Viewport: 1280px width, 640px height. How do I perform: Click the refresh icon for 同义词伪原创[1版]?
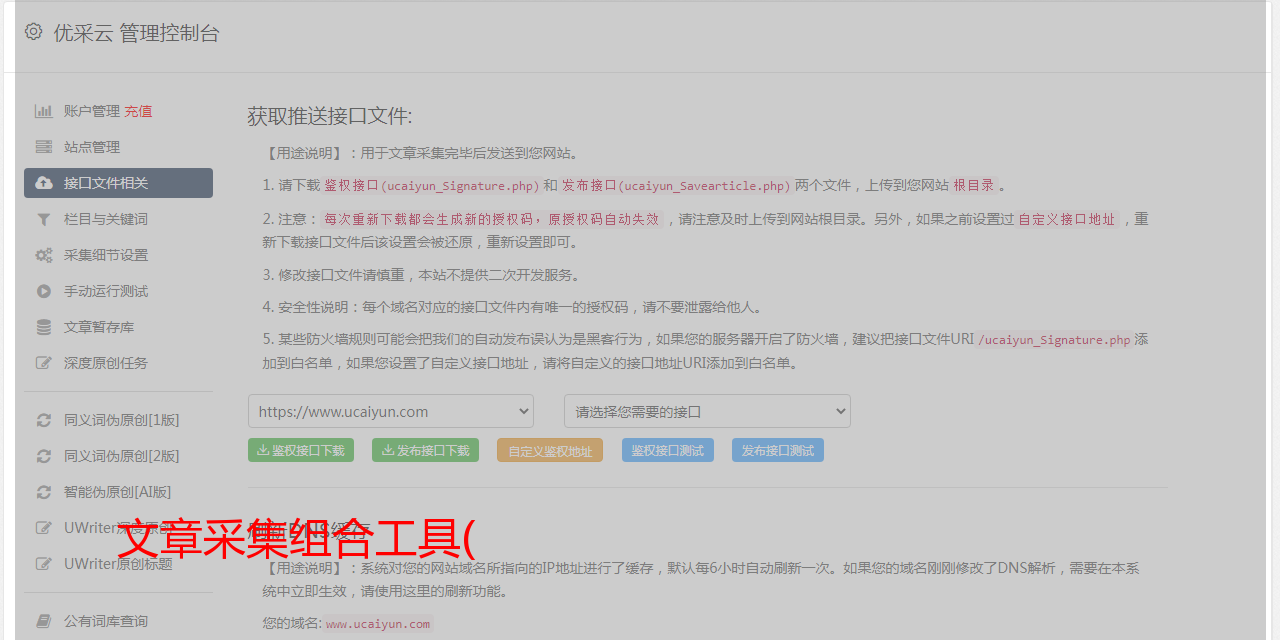44,420
